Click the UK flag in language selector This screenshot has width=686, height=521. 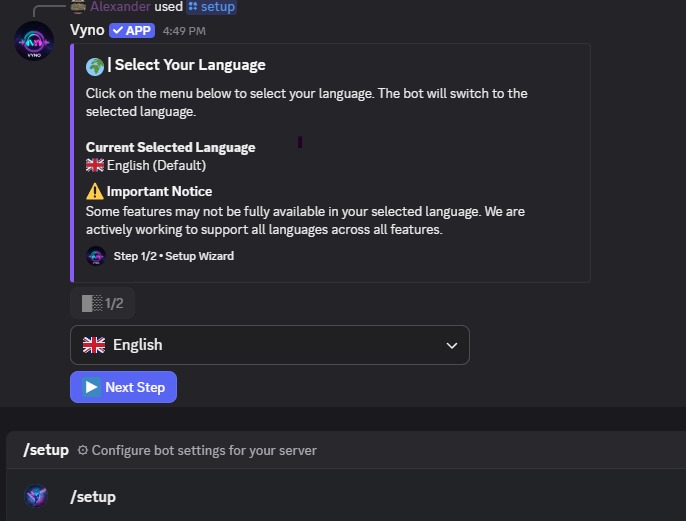(94, 345)
